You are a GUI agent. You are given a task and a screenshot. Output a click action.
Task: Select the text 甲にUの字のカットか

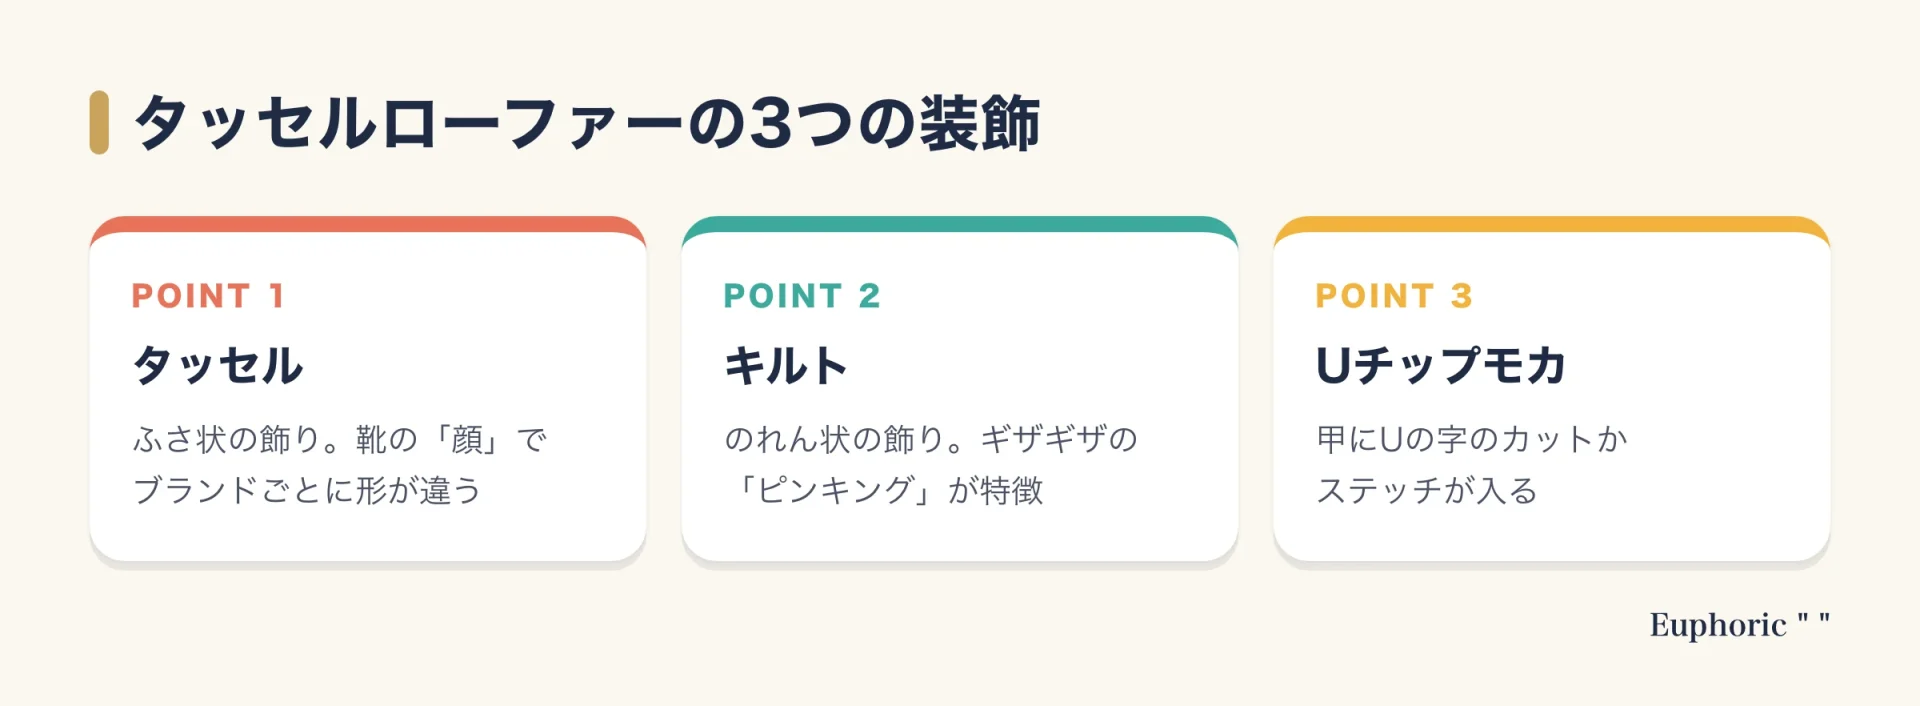[1472, 439]
